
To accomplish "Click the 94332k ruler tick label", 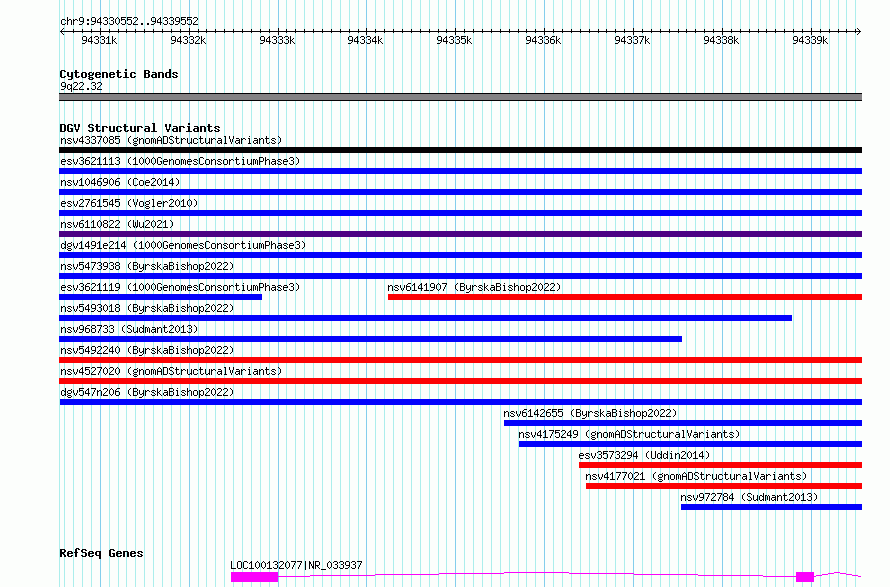I will [188, 40].
